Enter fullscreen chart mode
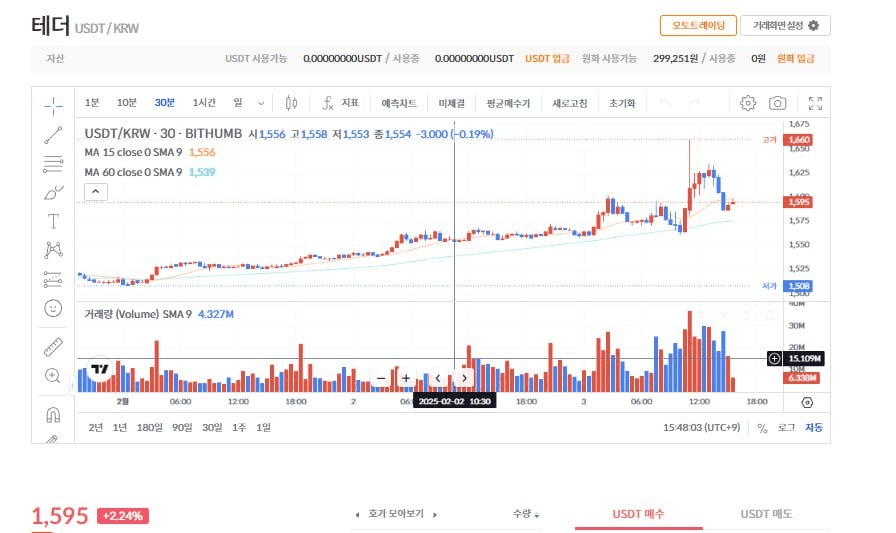896x533 pixels. [x=815, y=103]
